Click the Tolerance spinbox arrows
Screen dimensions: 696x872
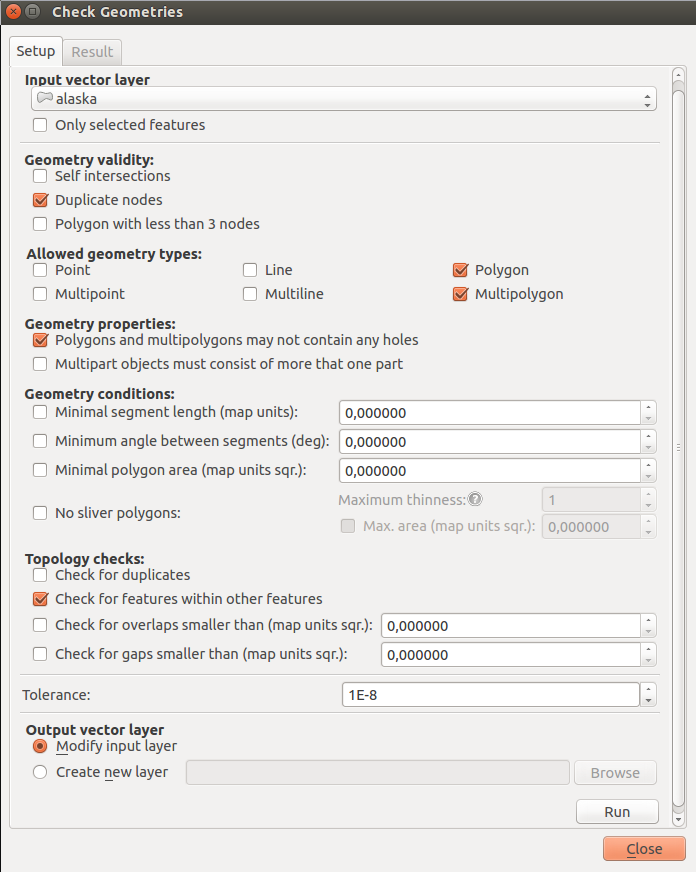point(648,694)
